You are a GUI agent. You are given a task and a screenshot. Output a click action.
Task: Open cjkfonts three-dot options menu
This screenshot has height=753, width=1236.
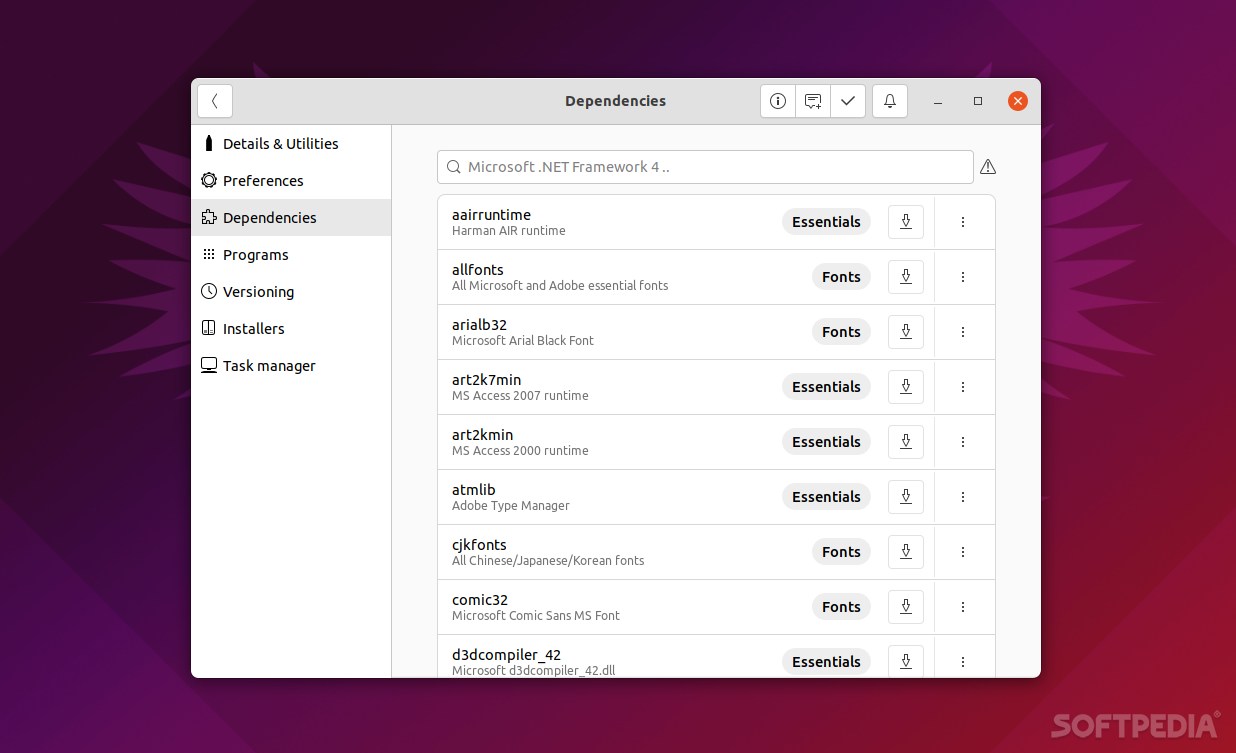tap(963, 552)
